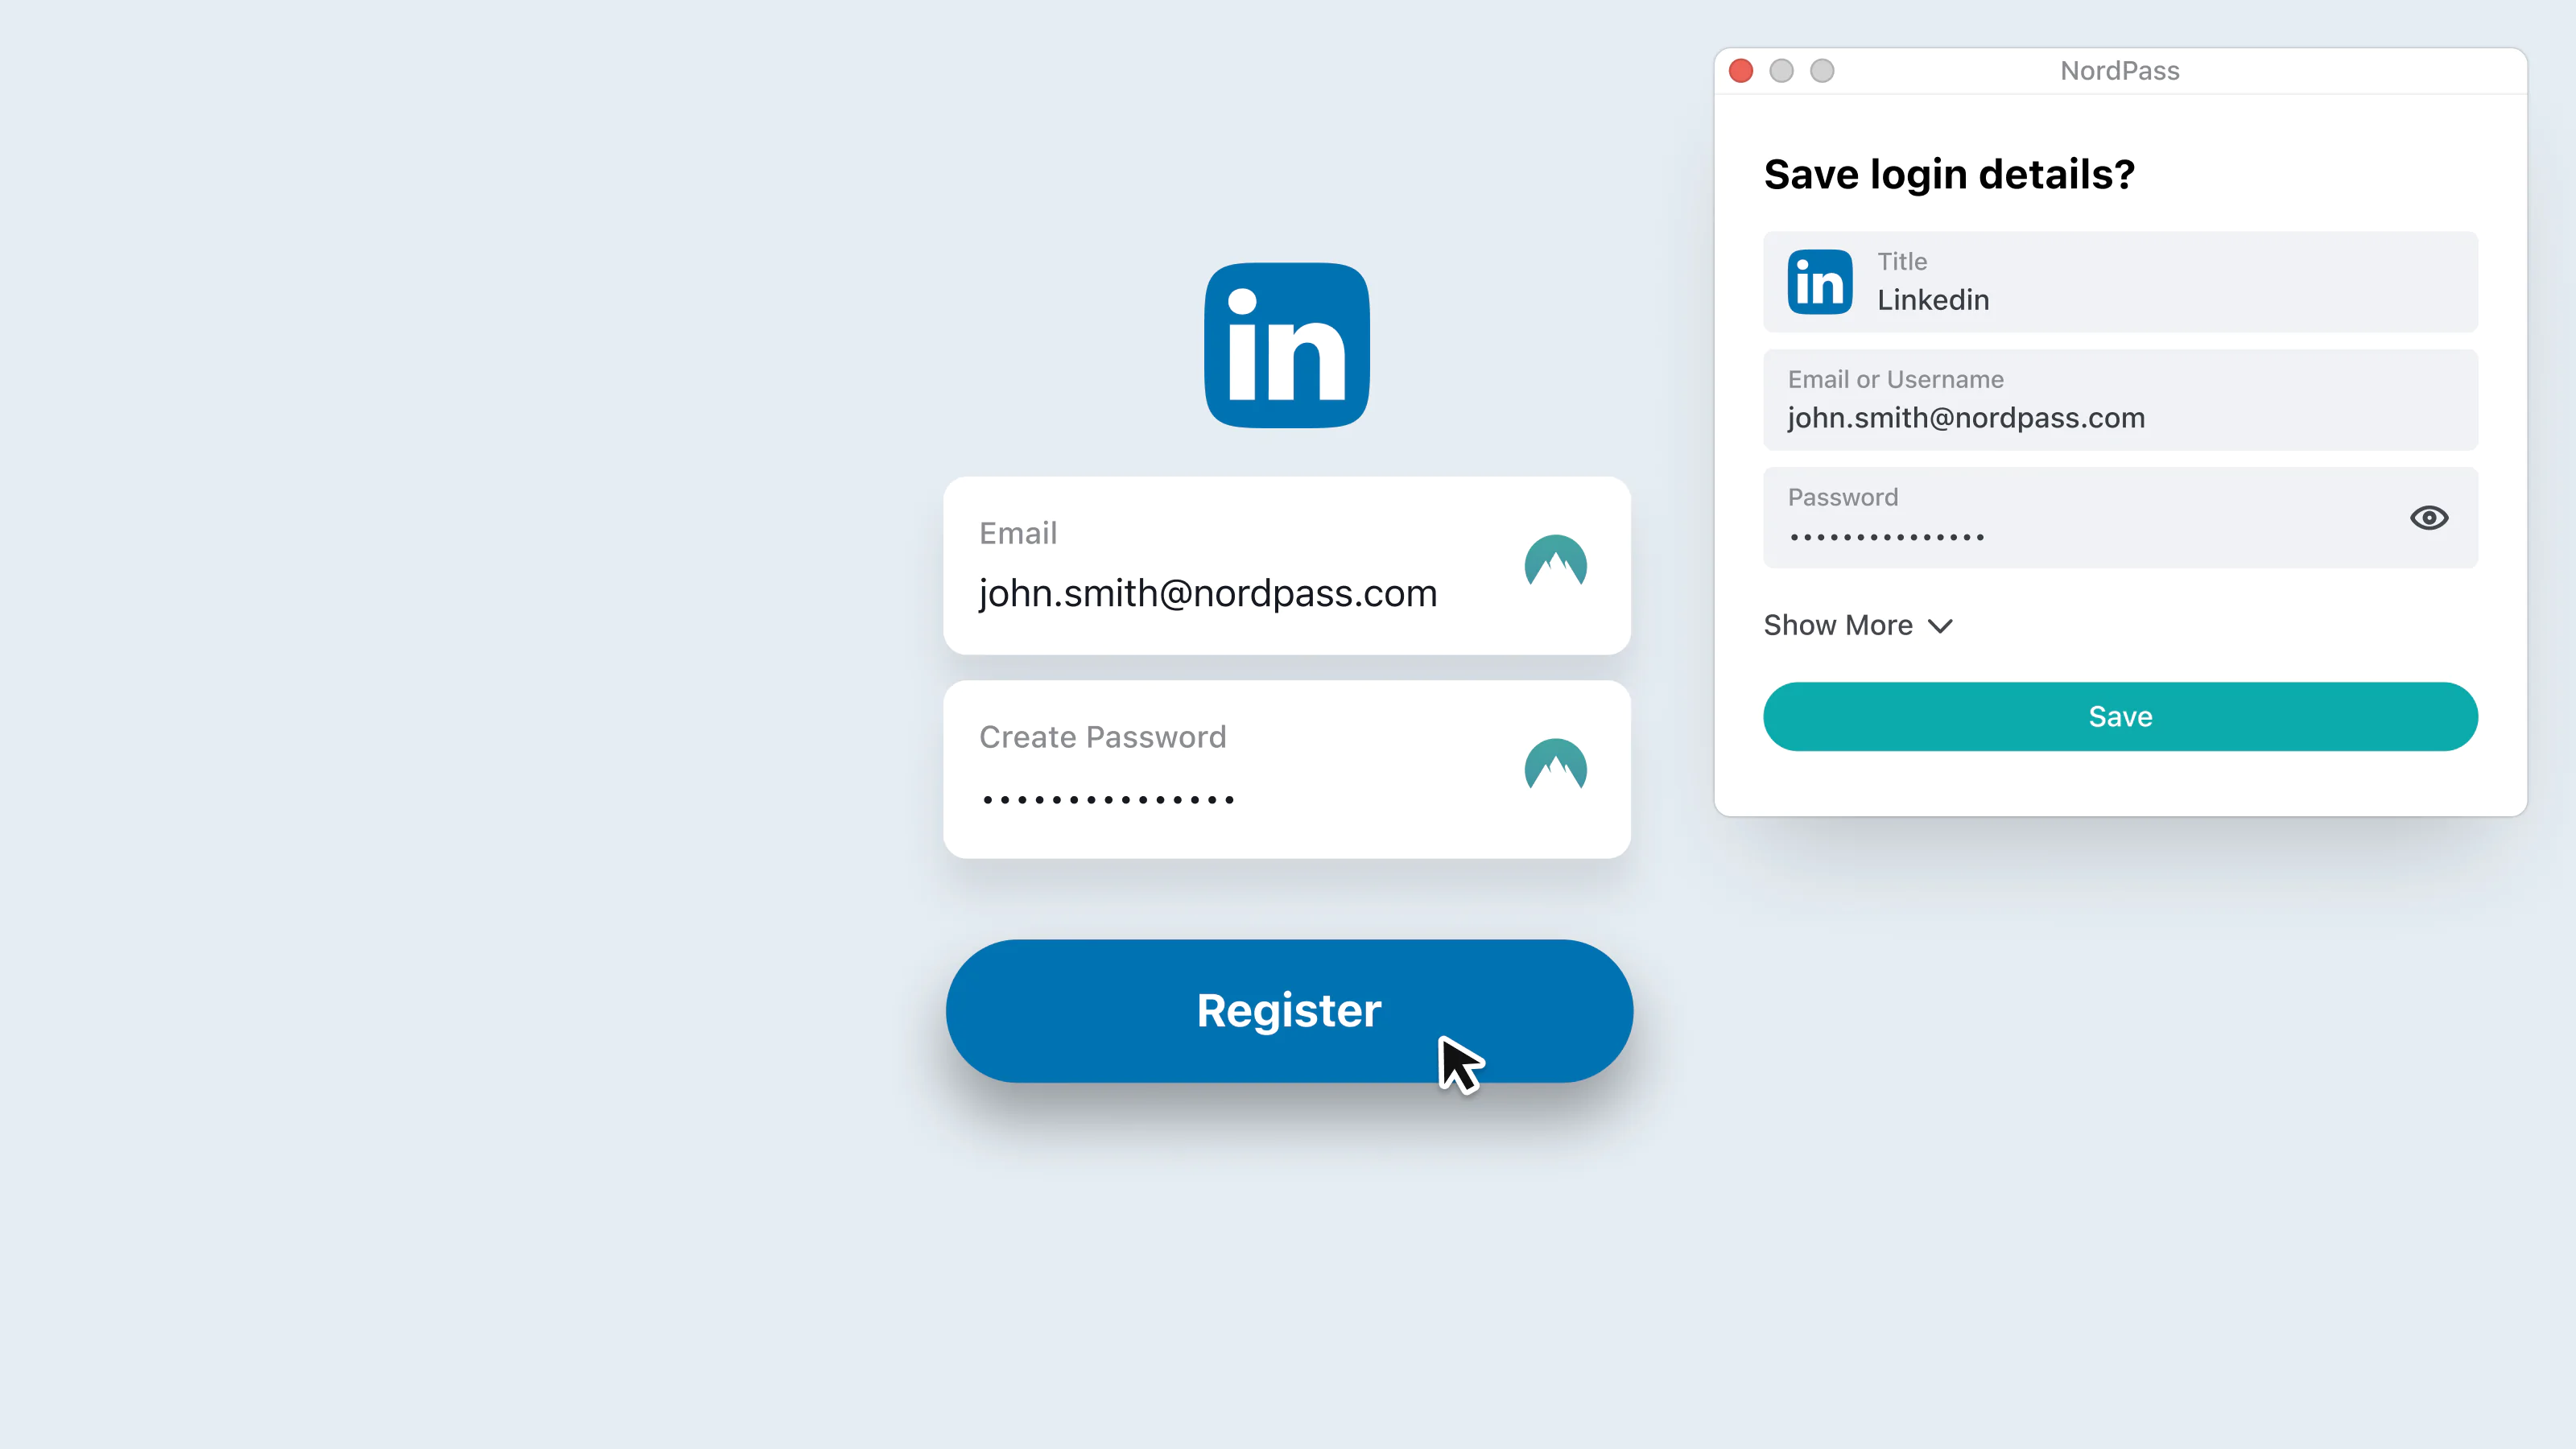Save the login details in NordPass

point(2120,716)
